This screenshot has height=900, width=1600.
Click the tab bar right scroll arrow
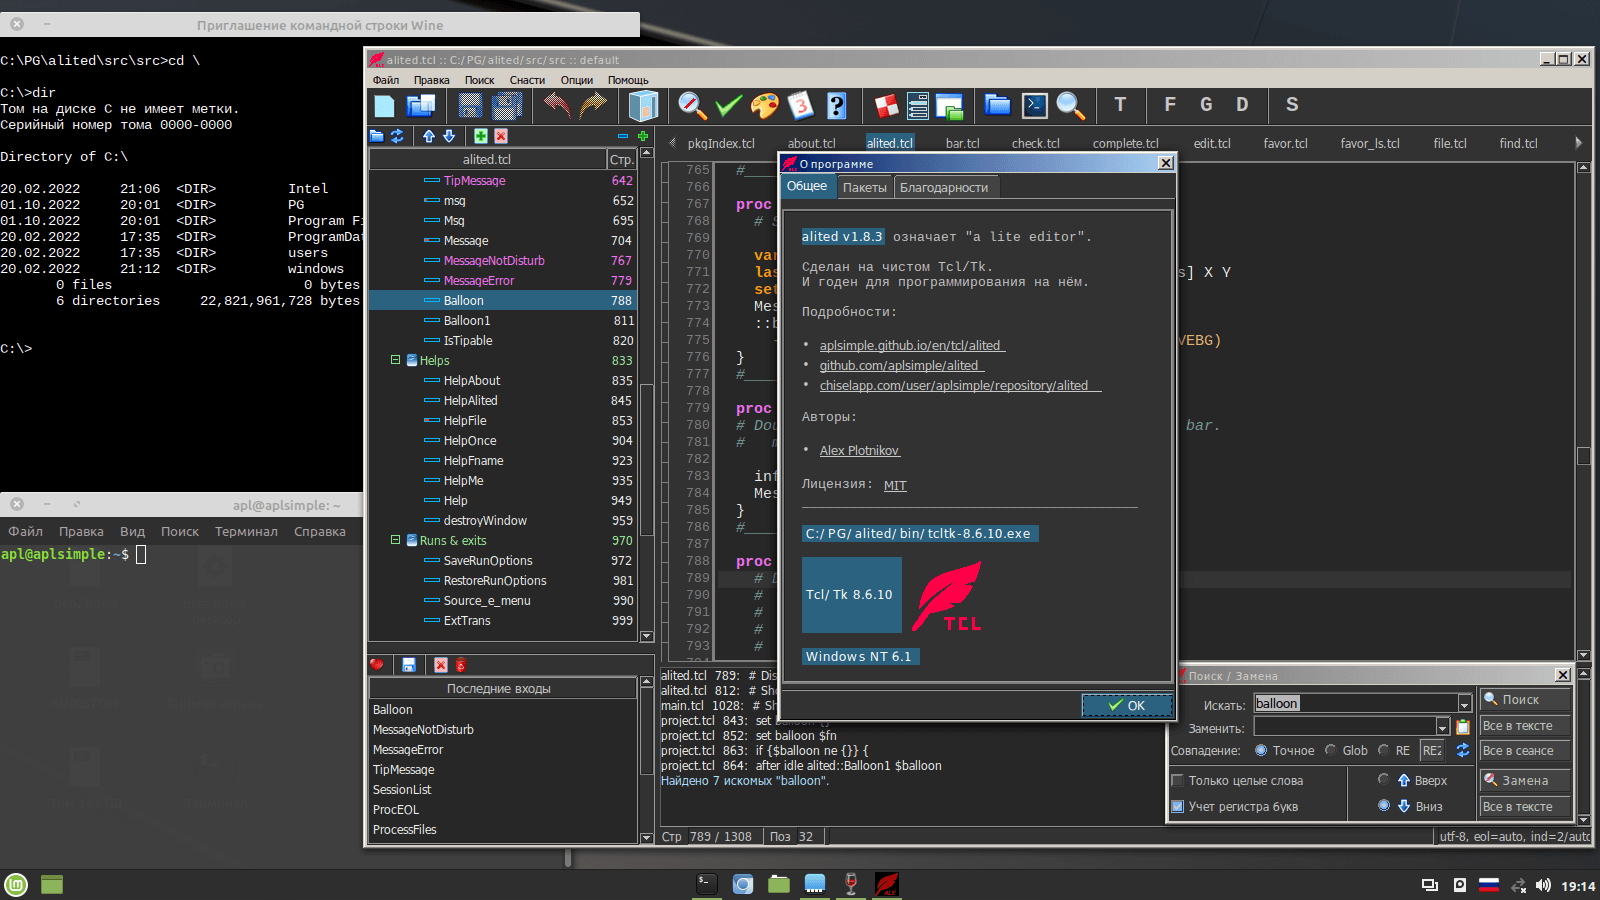pos(1578,143)
